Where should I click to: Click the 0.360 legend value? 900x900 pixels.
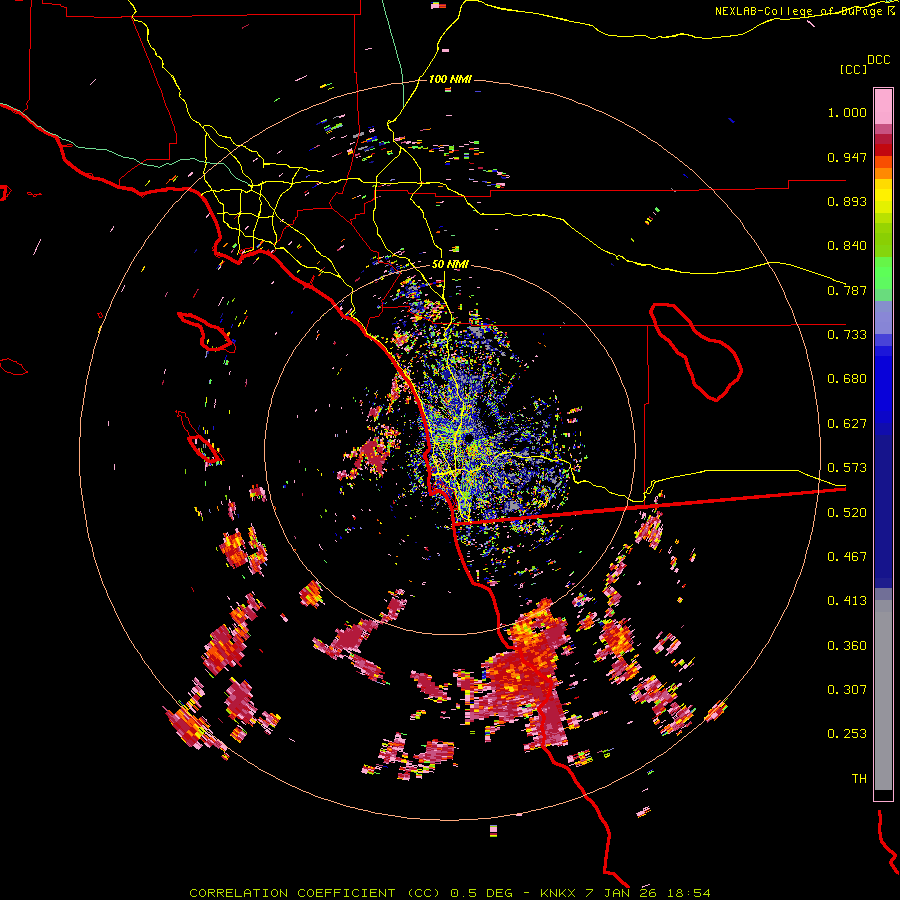(x=847, y=646)
